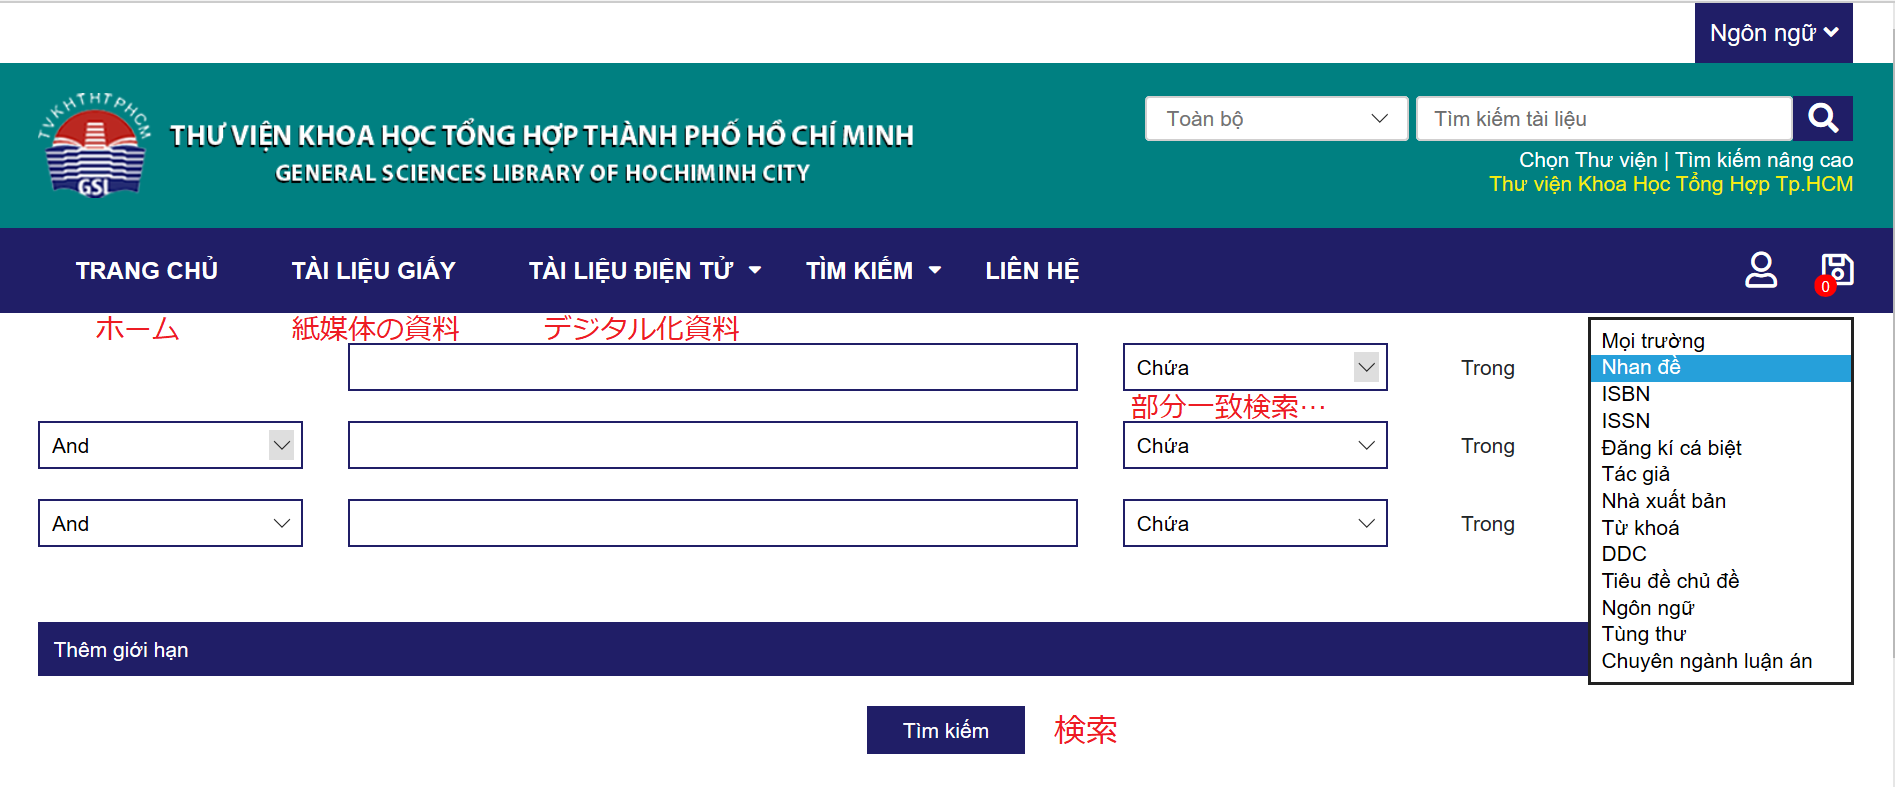1895x787 pixels.
Task: Click the Tìm kiếm search button
Action: click(945, 730)
